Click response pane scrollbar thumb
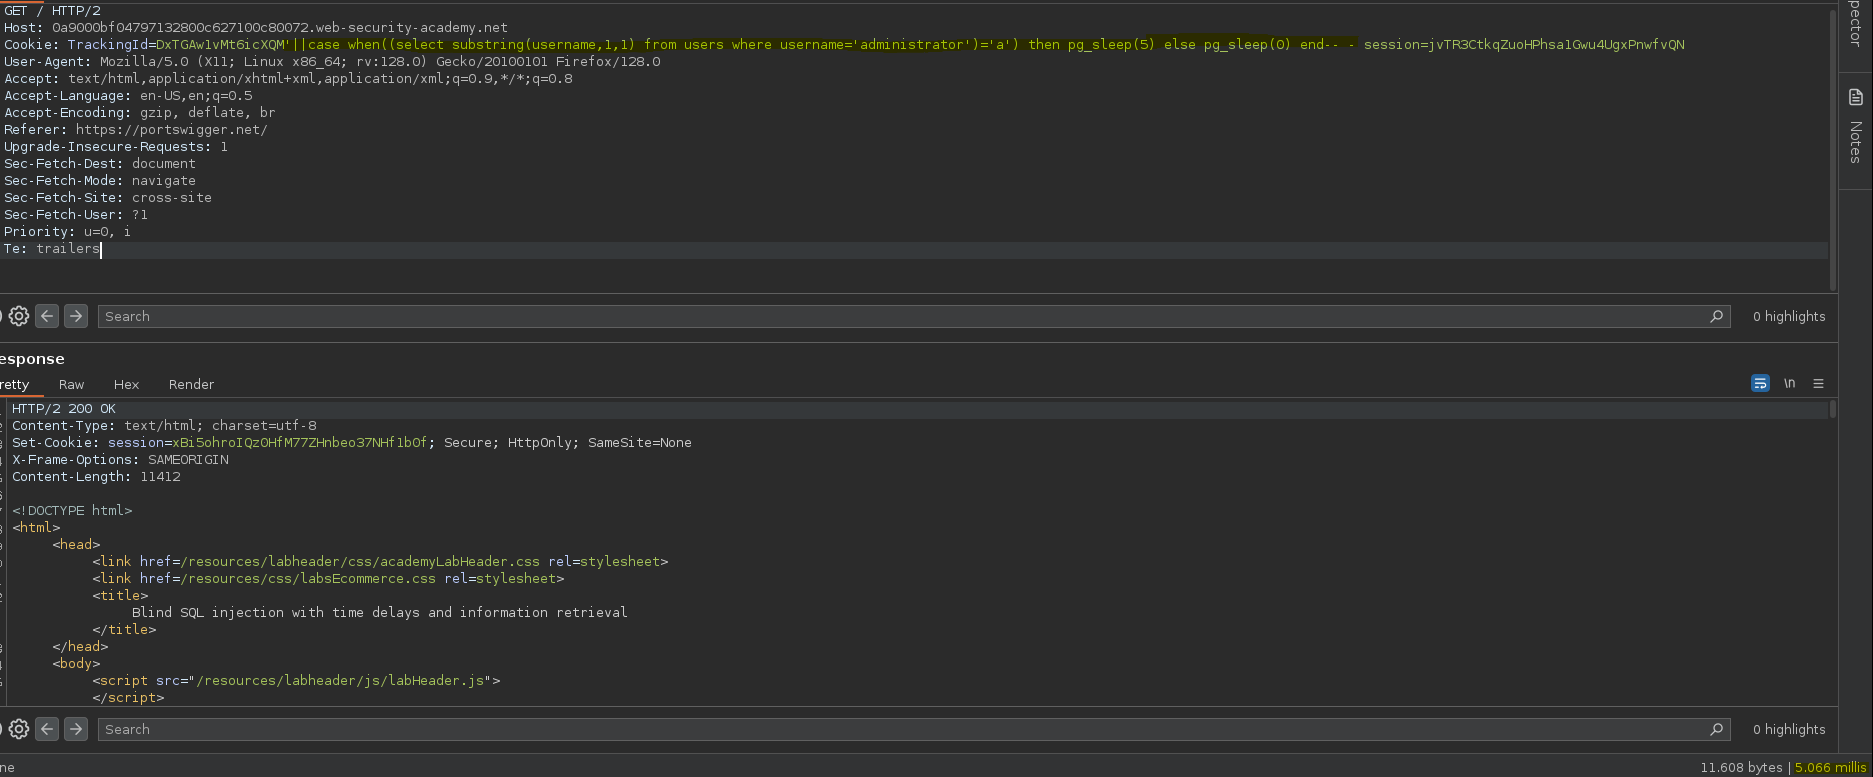Image resolution: width=1873 pixels, height=777 pixels. [x=1832, y=409]
